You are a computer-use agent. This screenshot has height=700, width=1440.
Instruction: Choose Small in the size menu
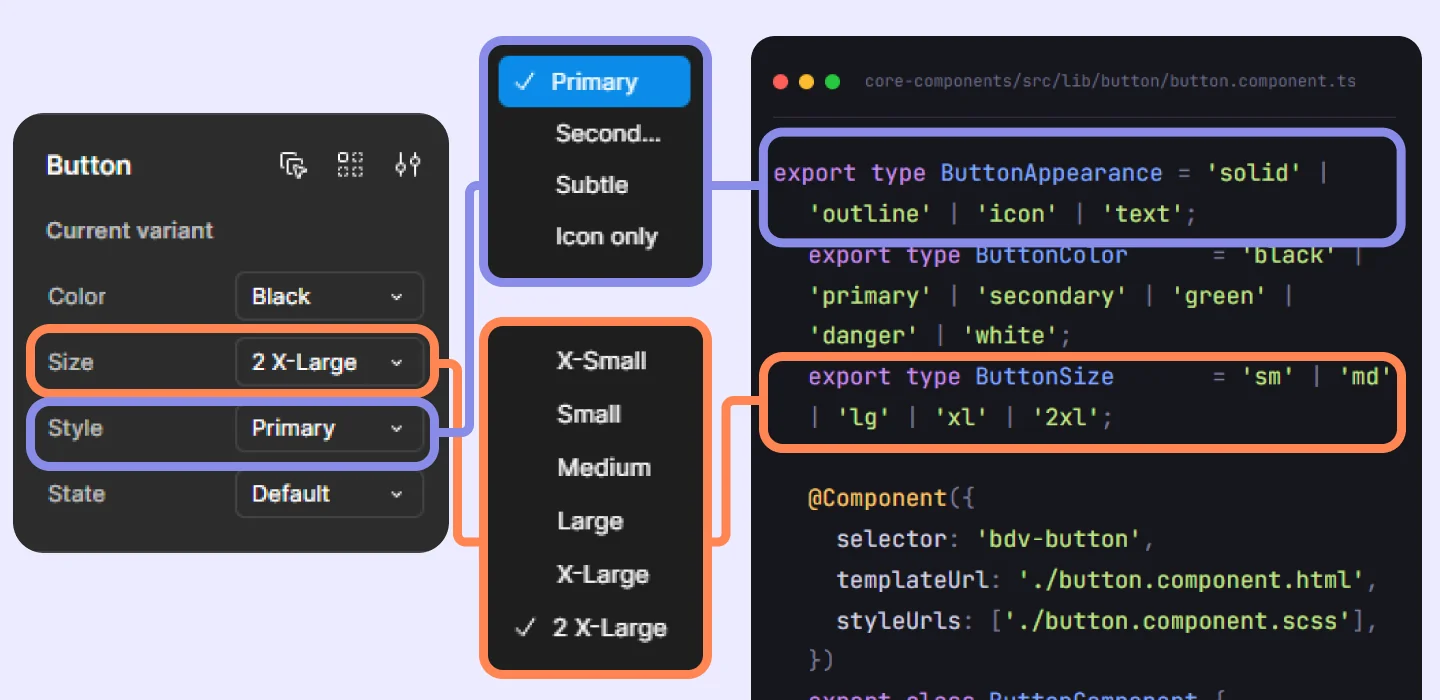click(589, 414)
